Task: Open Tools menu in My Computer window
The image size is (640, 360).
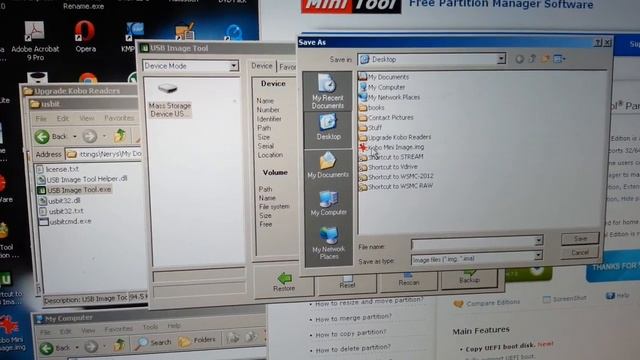Action: [x=150, y=327]
